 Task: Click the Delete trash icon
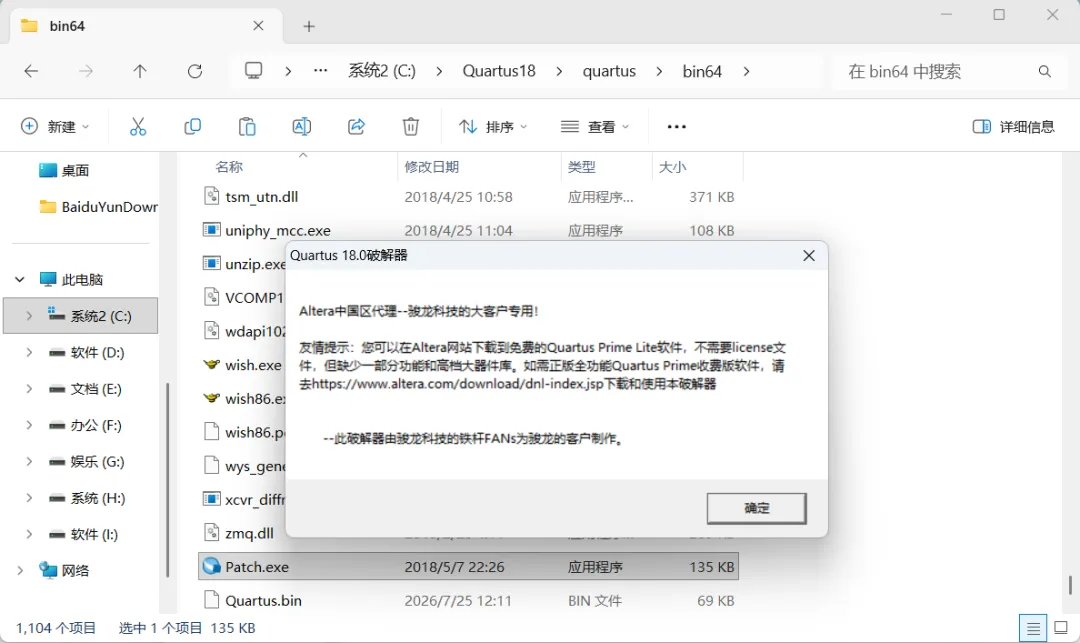(411, 127)
